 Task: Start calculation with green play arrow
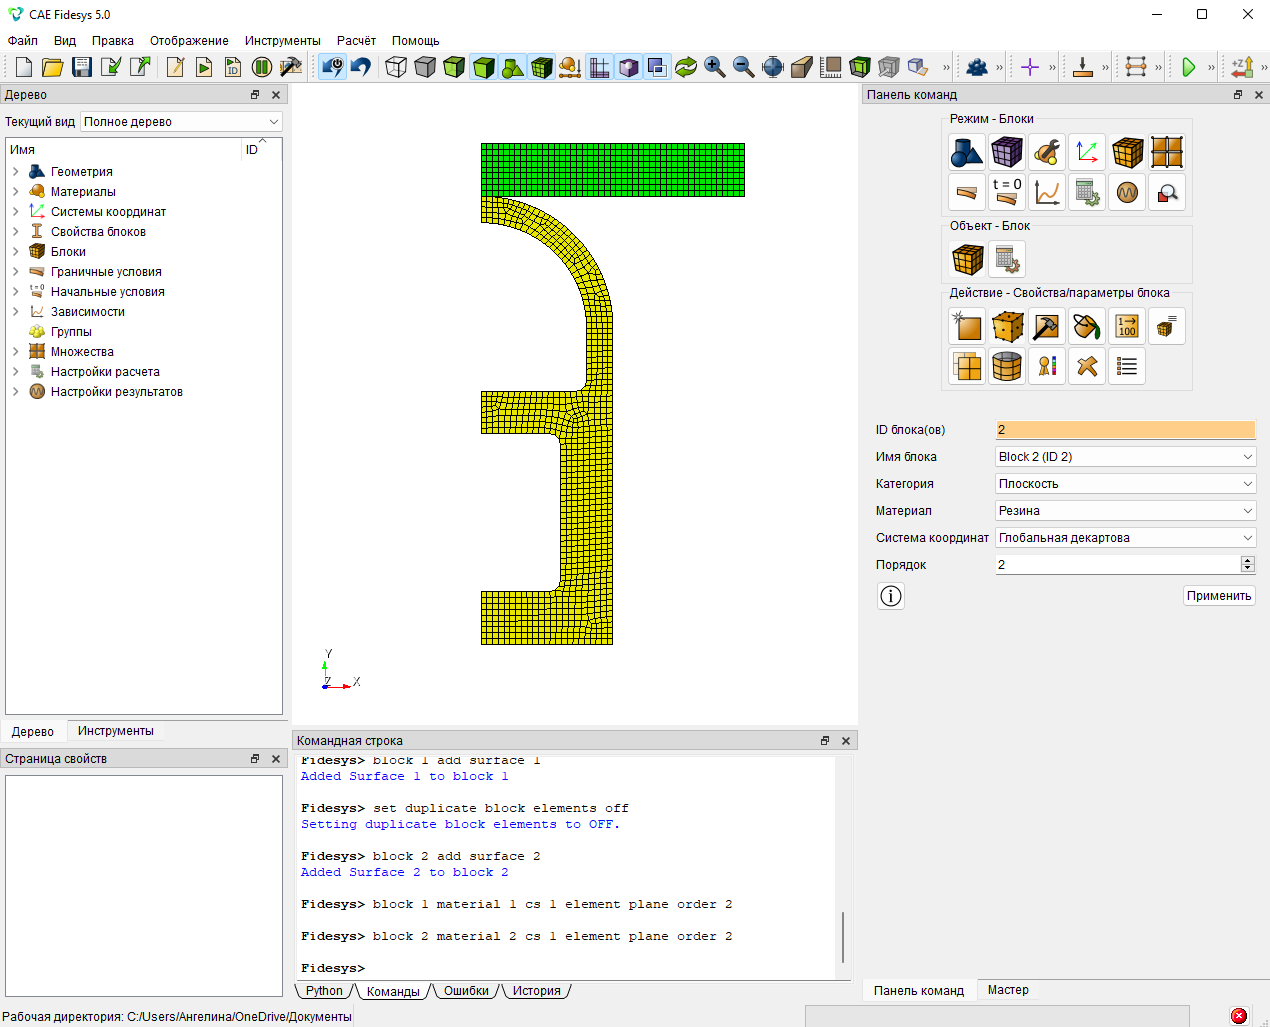click(x=1189, y=67)
